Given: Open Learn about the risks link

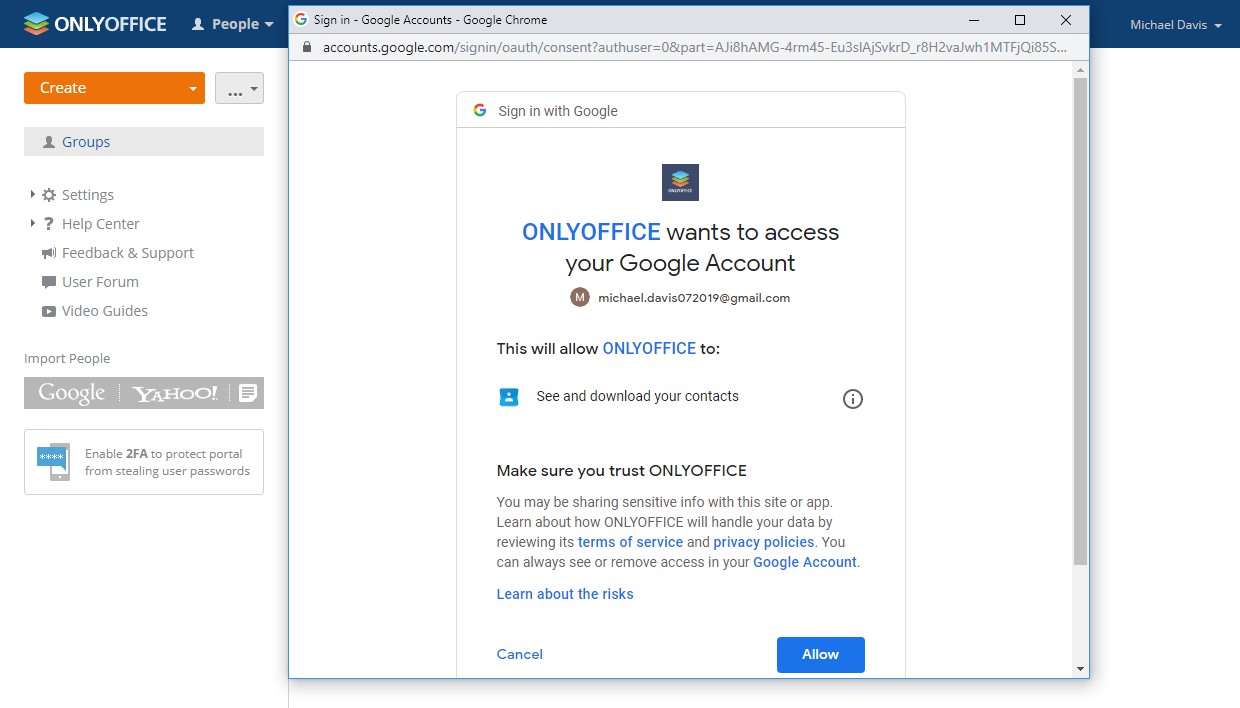Looking at the screenshot, I should point(565,594).
